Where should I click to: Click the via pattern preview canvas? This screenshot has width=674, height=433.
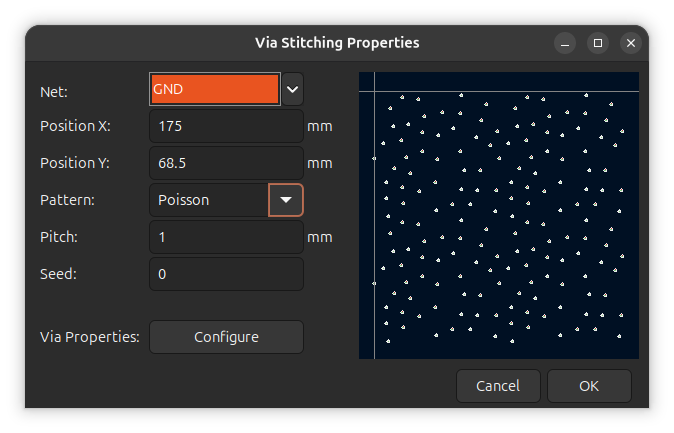(x=499, y=215)
